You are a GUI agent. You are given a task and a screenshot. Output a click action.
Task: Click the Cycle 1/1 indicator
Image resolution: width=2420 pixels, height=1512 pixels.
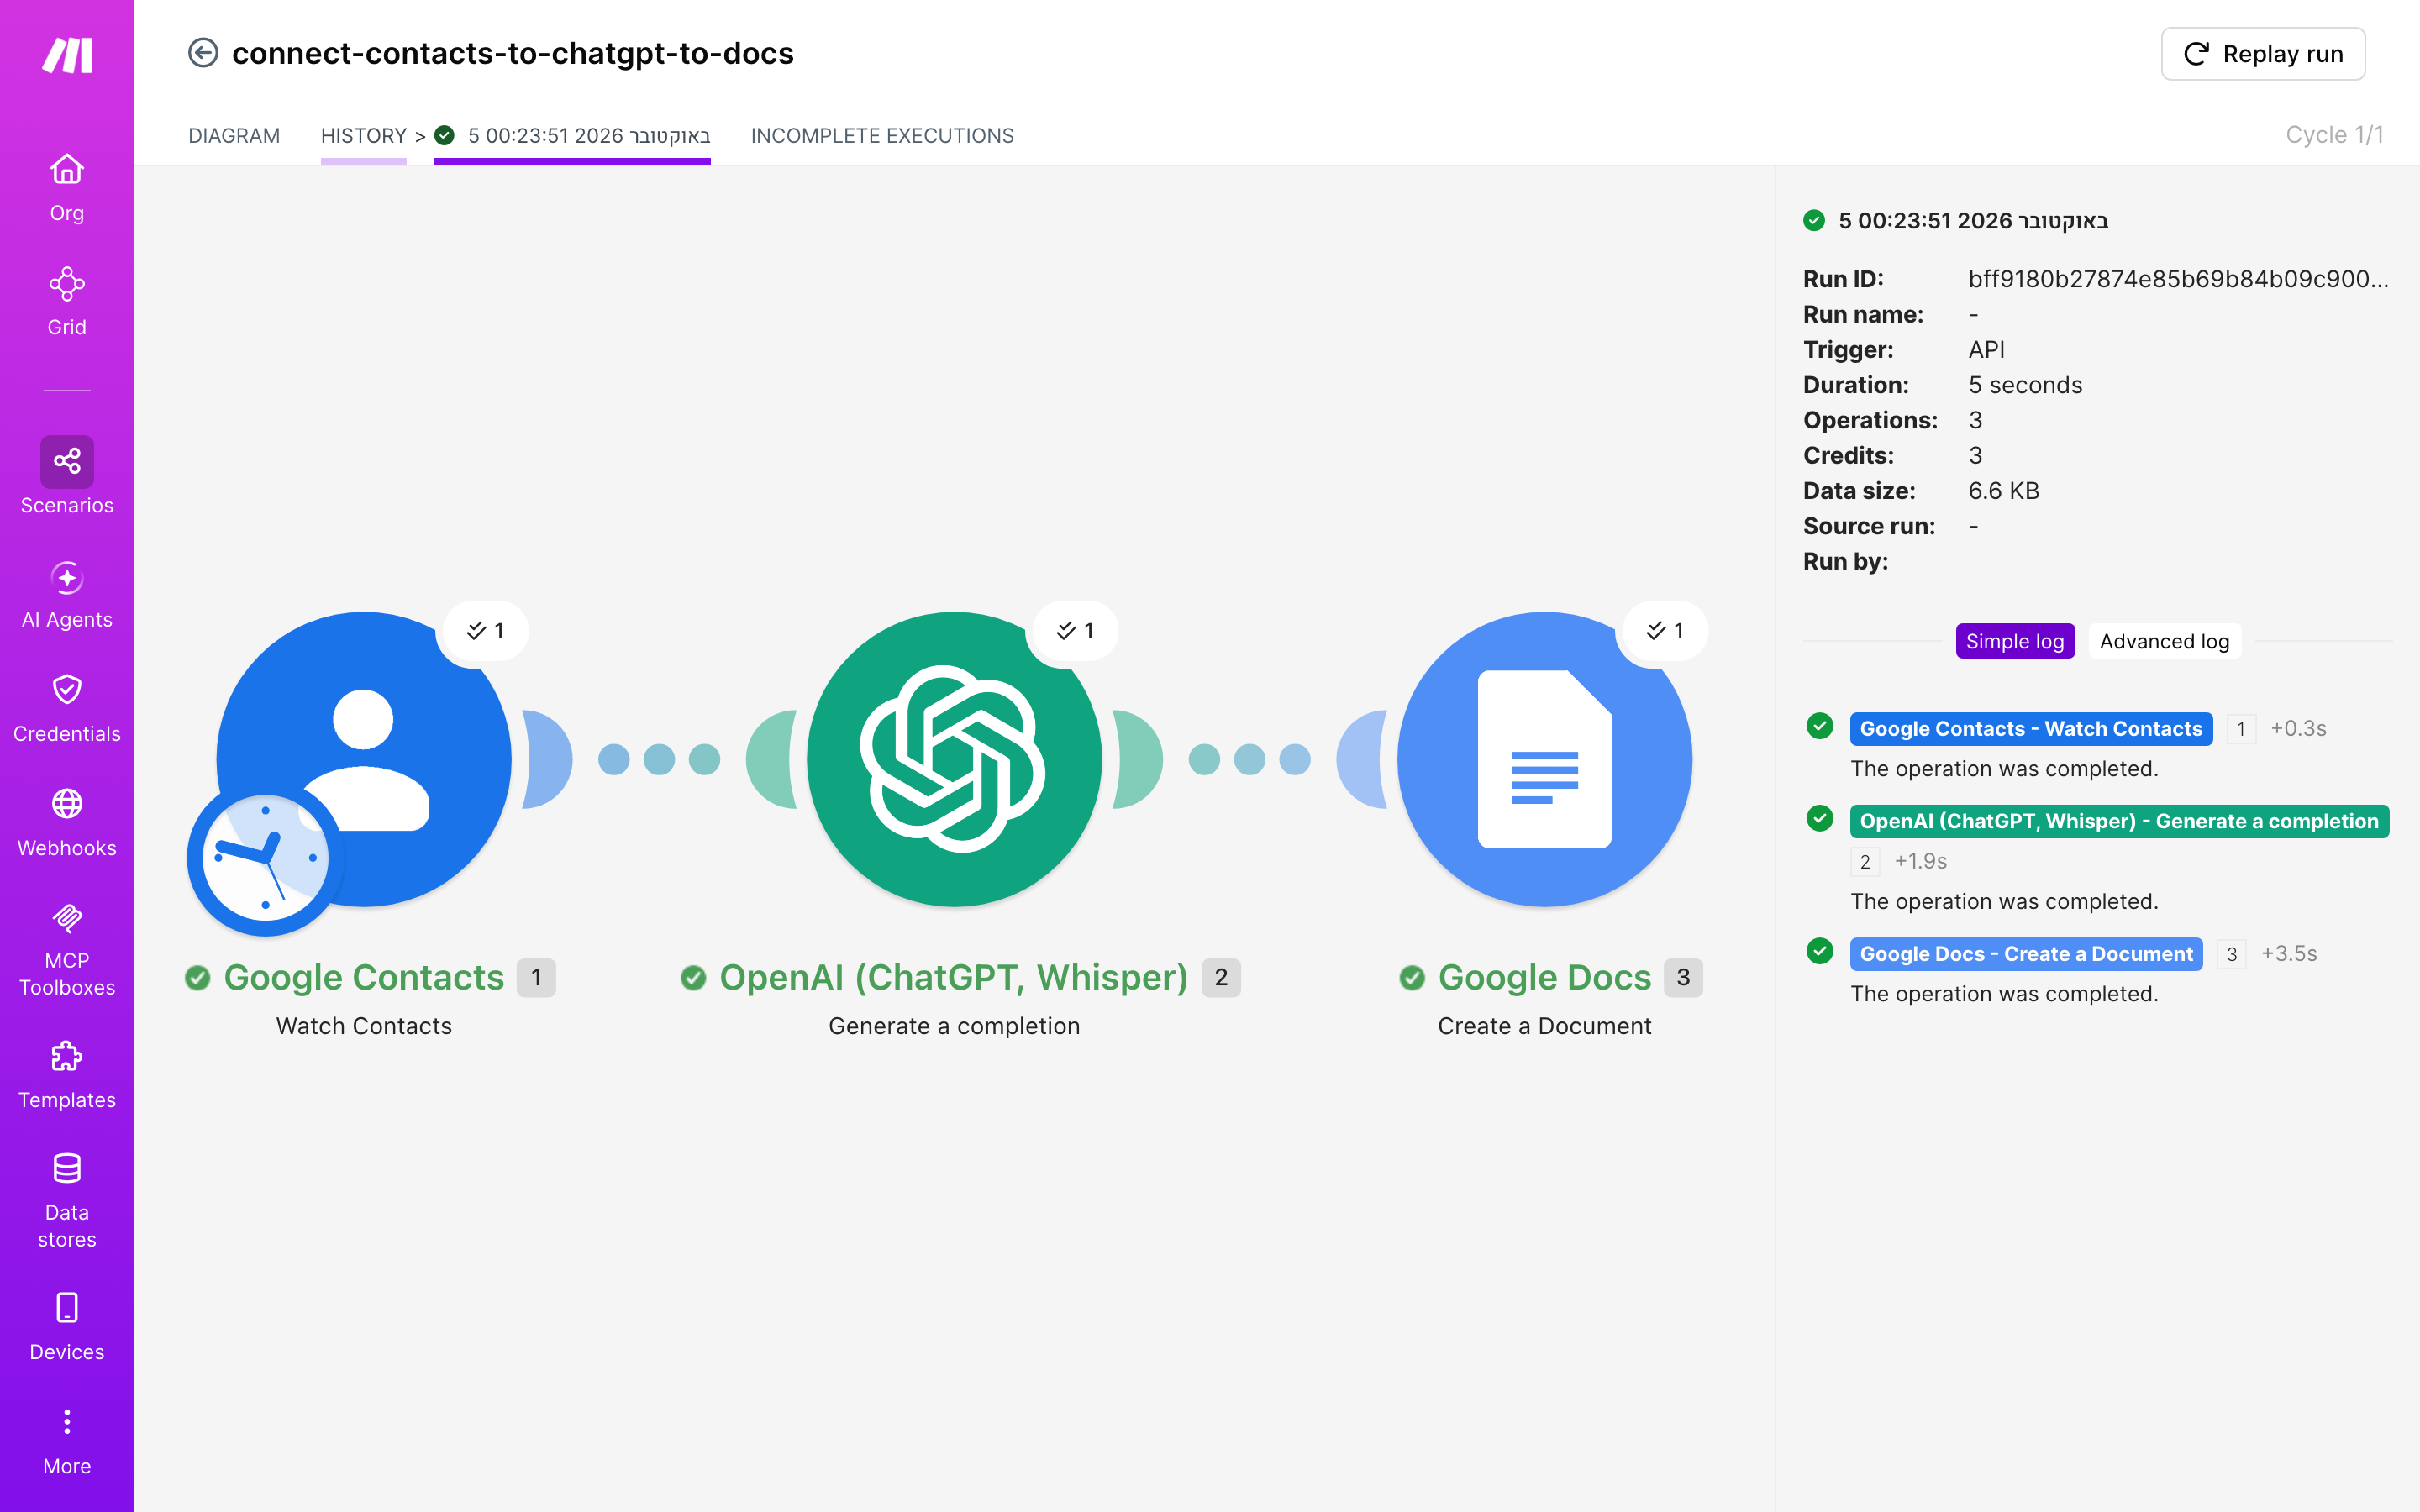point(2334,135)
